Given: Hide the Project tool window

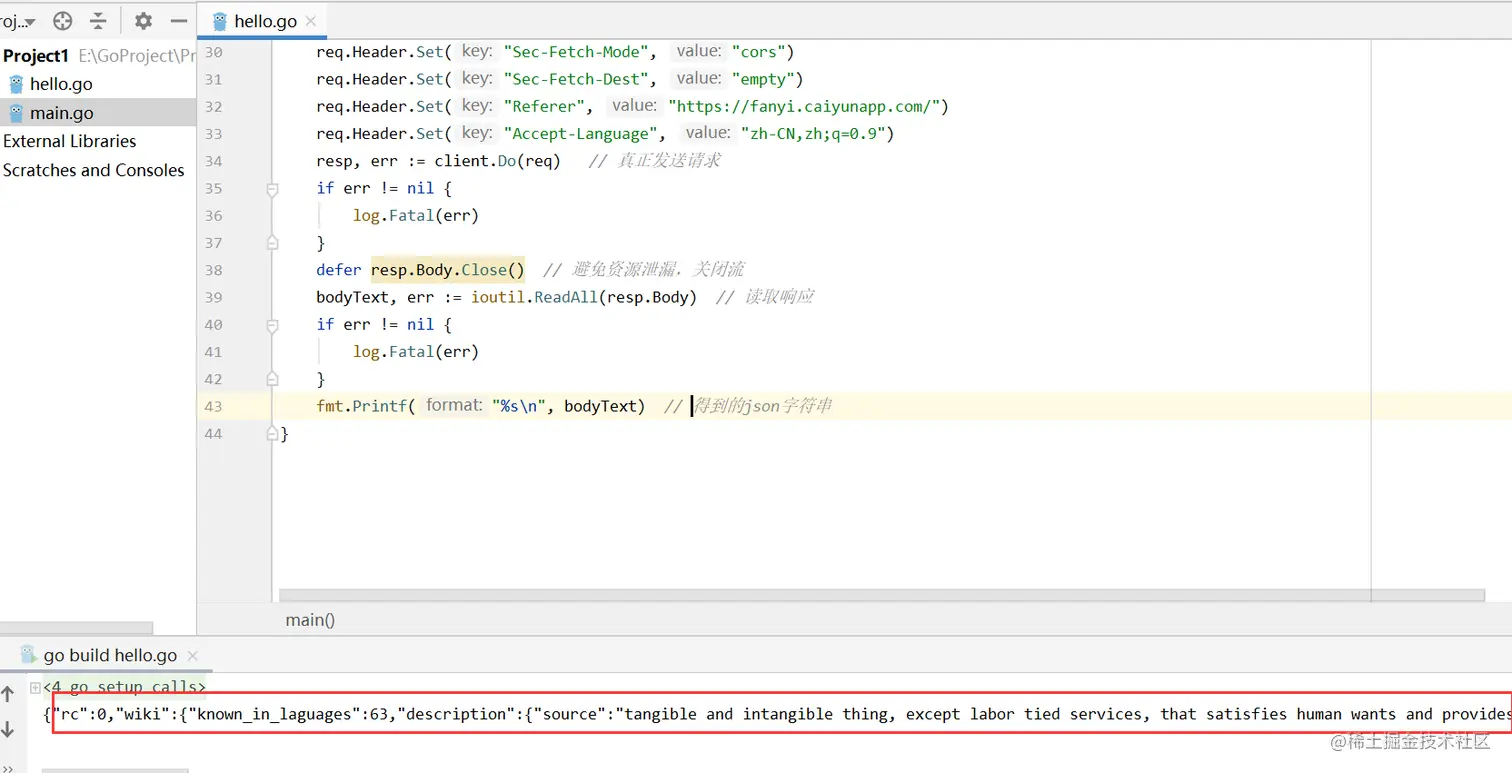Looking at the screenshot, I should (x=179, y=21).
